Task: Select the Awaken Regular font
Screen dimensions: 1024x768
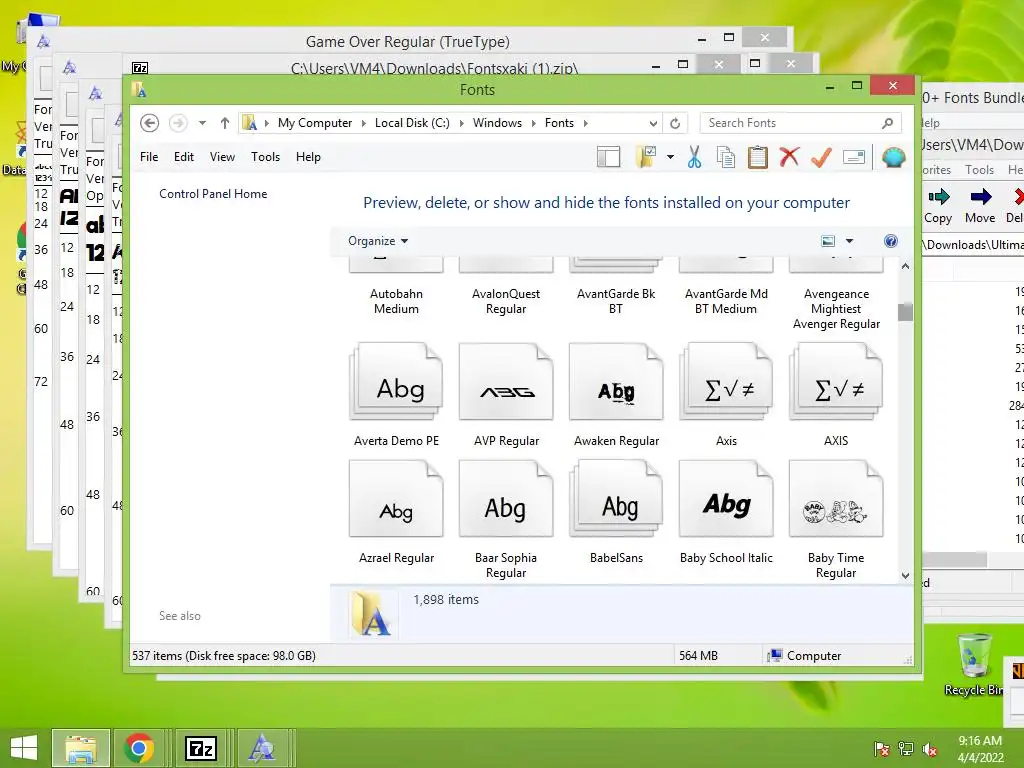Action: point(616,394)
